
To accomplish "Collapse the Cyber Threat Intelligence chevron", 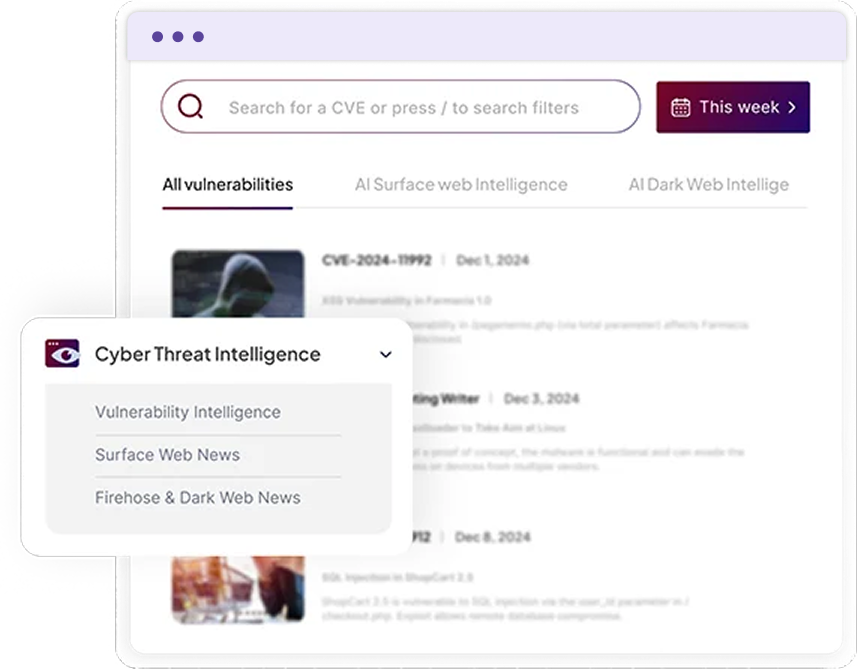I will (386, 355).
